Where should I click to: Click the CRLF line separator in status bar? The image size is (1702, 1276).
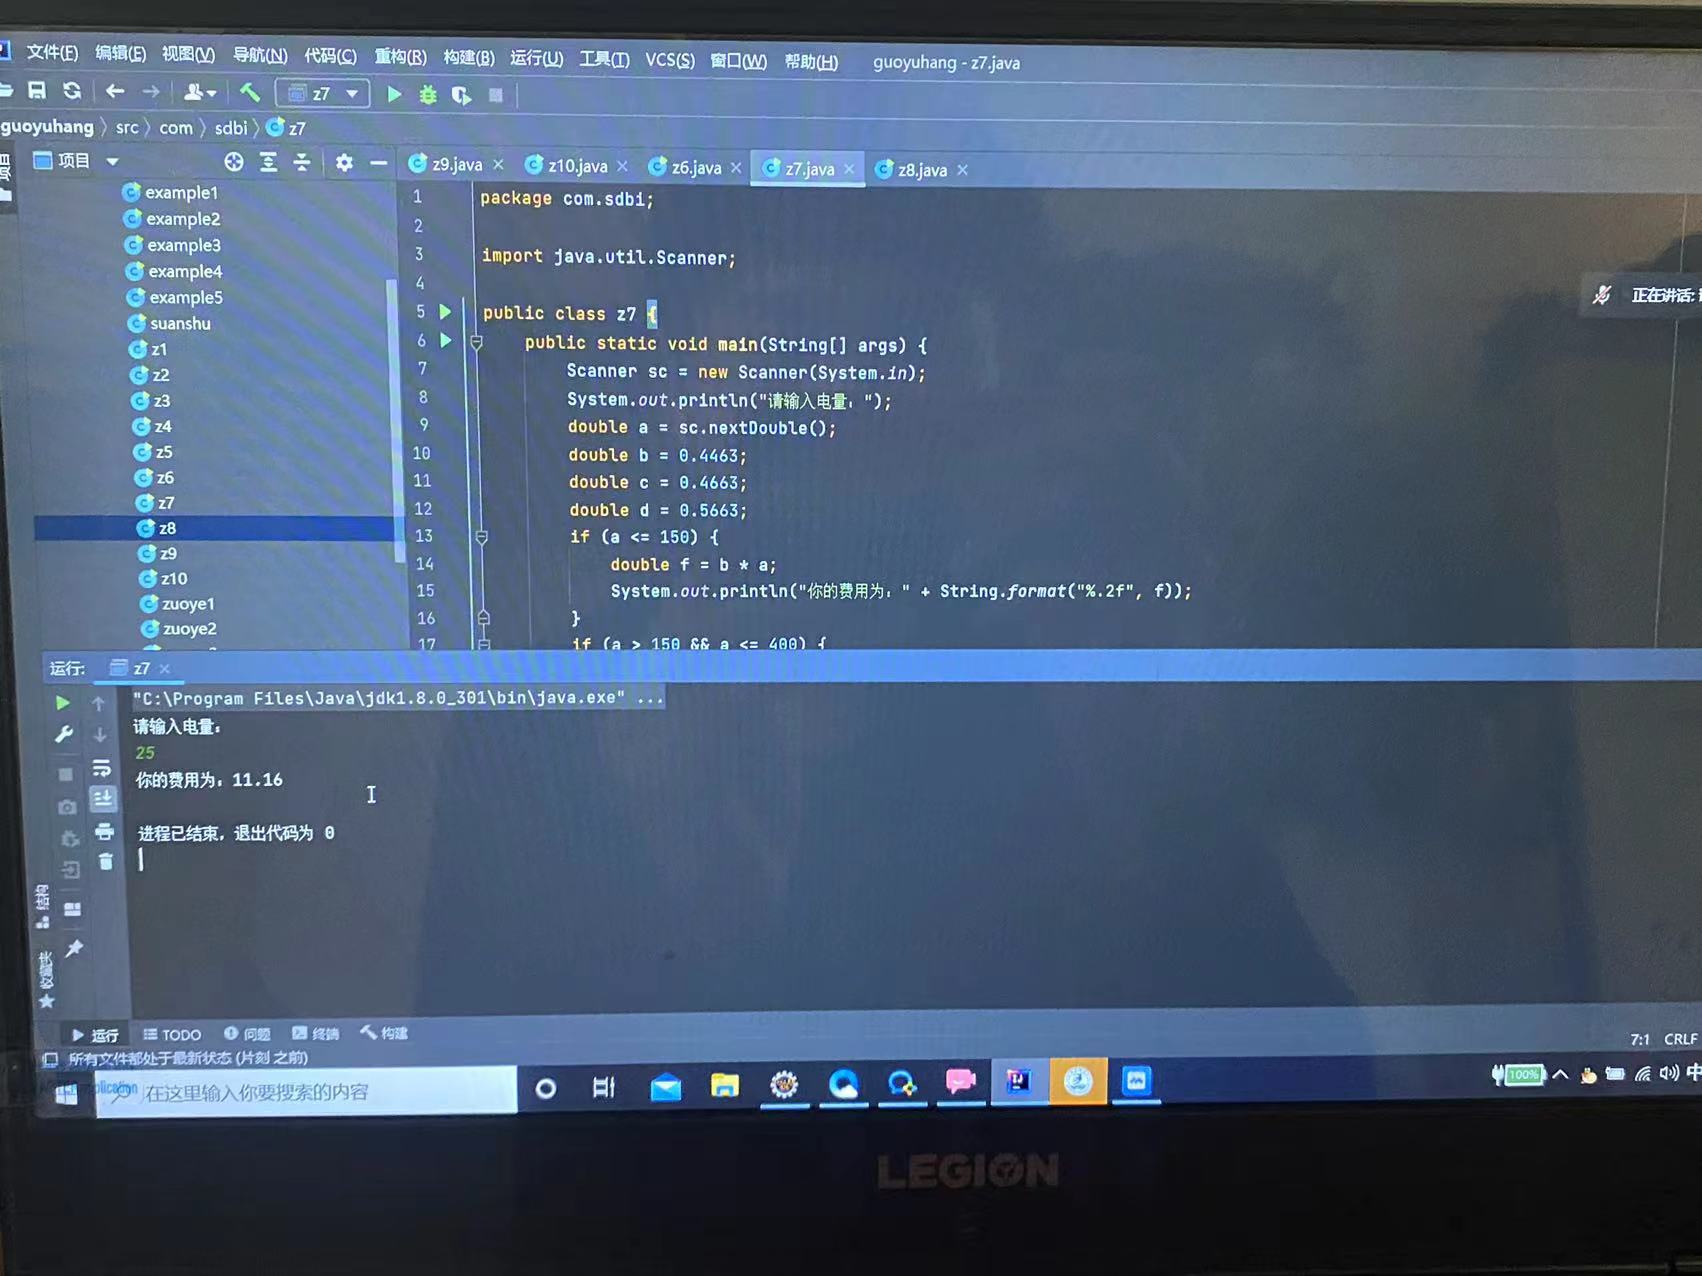click(1680, 1039)
